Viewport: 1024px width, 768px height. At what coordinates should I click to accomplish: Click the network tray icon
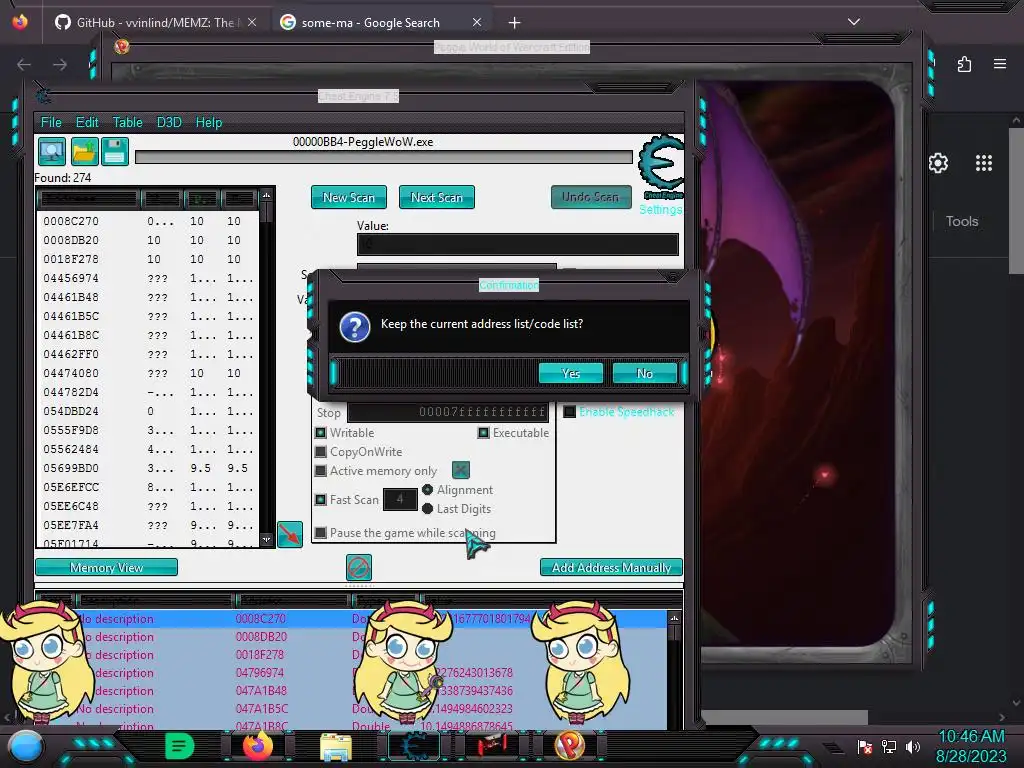pos(889,746)
